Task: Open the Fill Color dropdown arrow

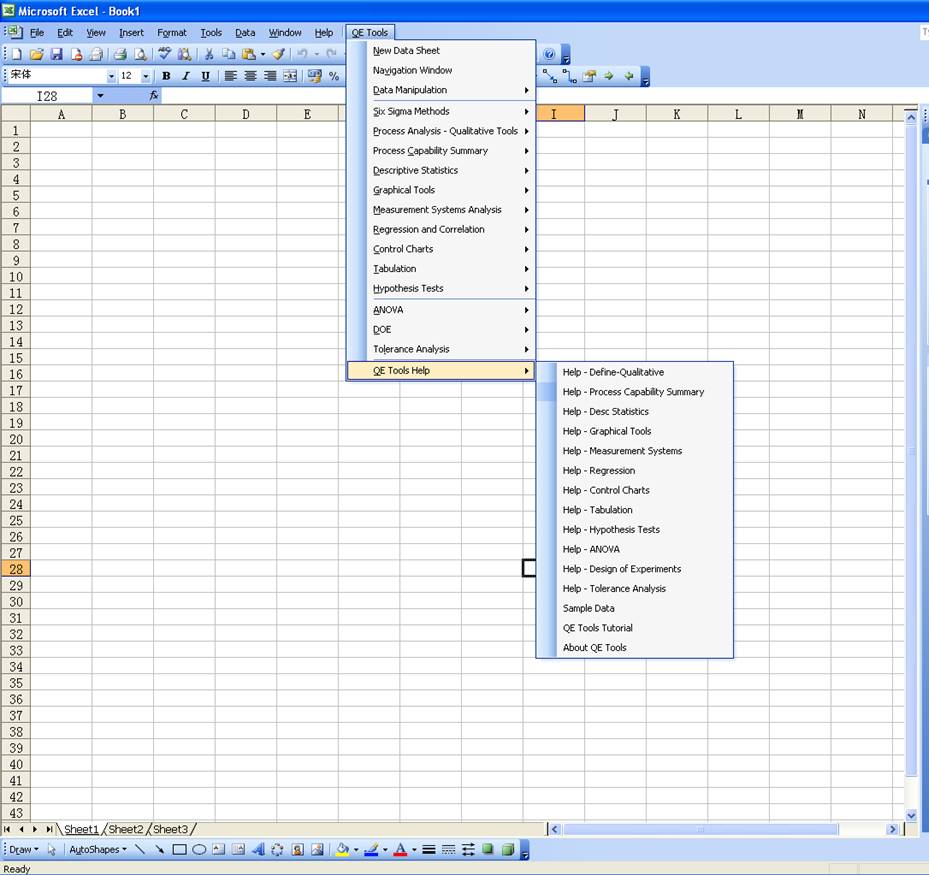Action: point(355,850)
